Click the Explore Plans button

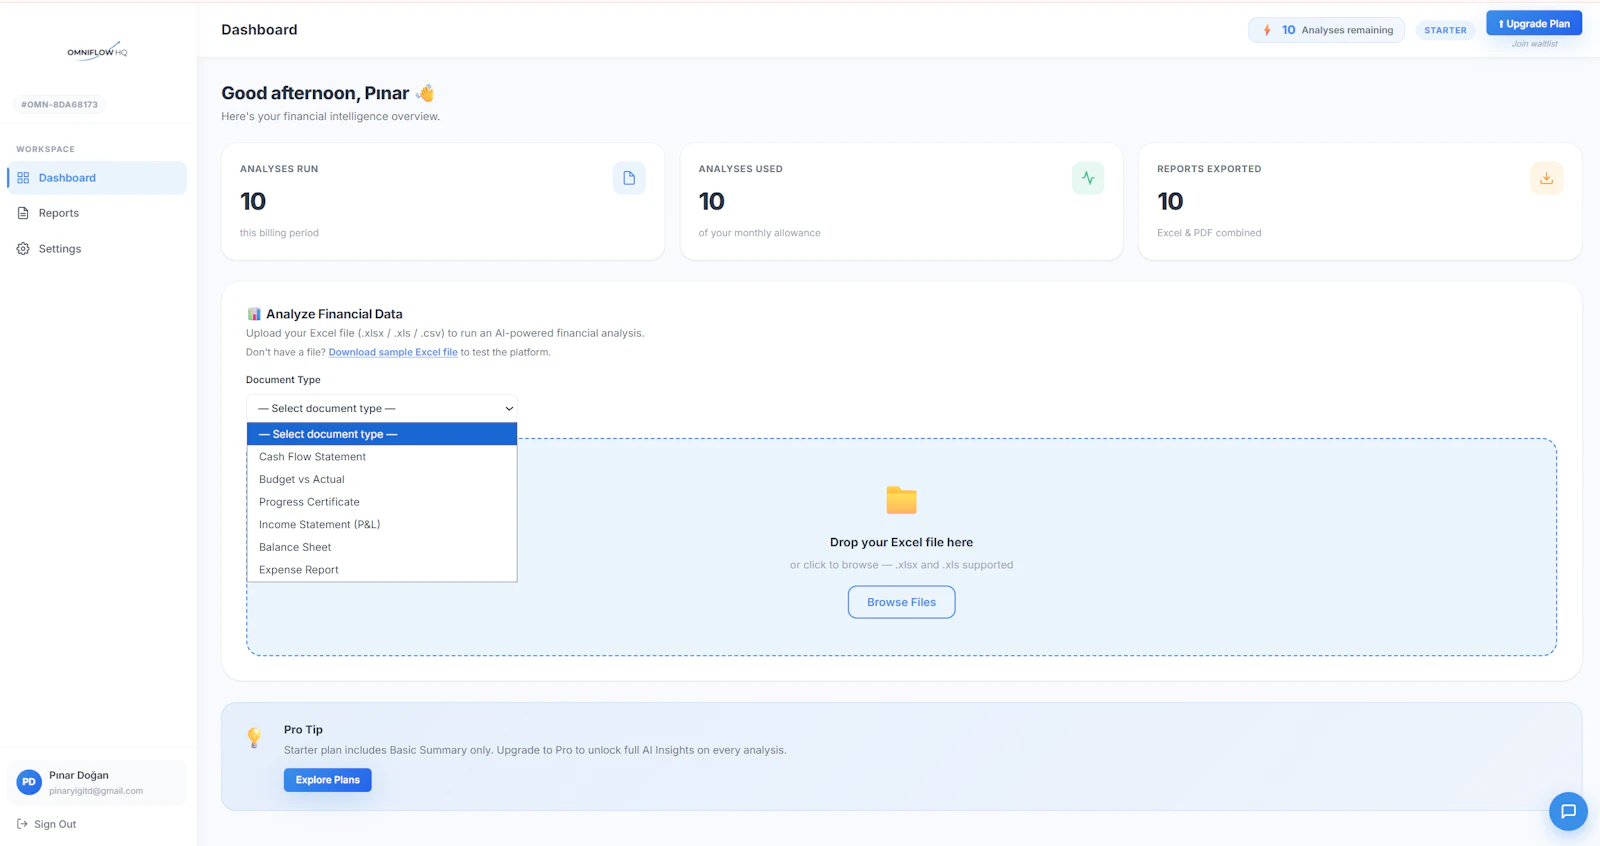pos(327,780)
